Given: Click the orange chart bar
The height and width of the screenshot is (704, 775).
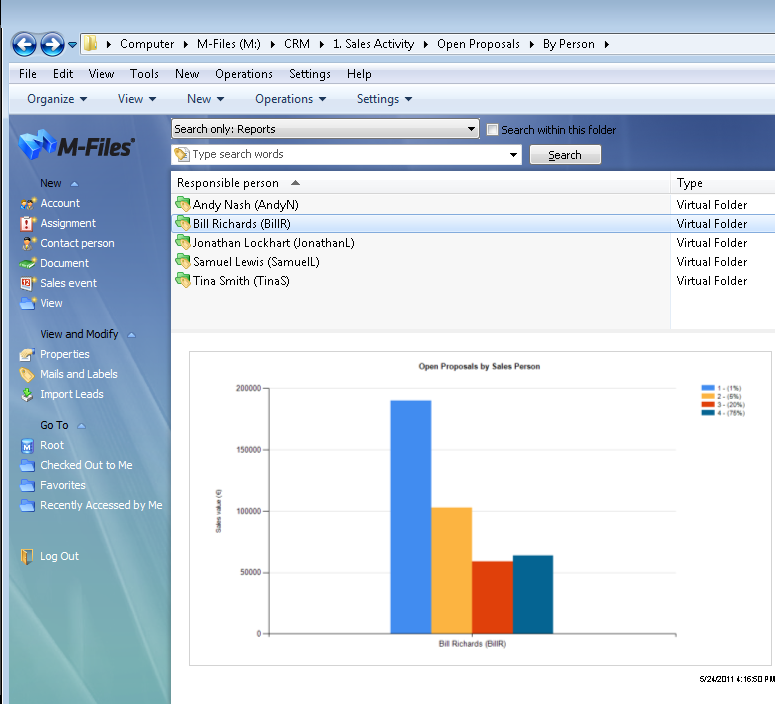Looking at the screenshot, I should click(451, 571).
